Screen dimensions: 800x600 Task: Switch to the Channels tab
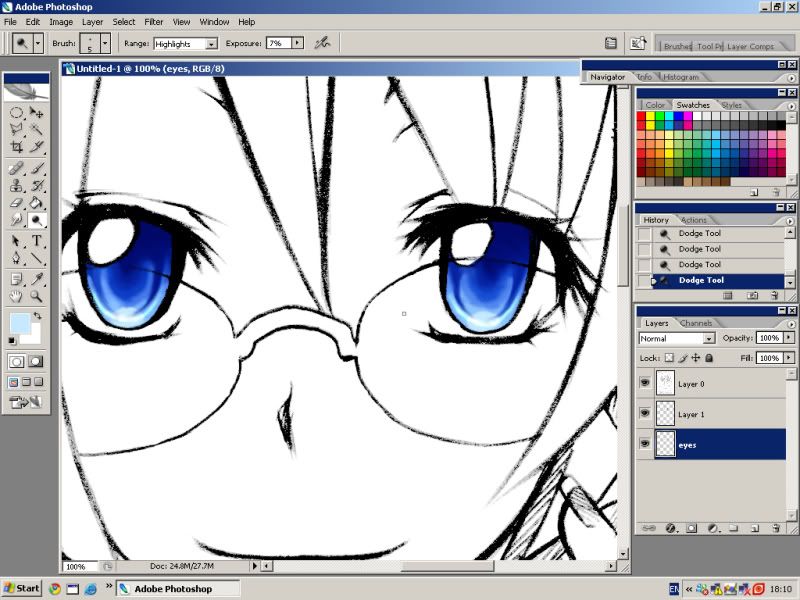coord(696,323)
